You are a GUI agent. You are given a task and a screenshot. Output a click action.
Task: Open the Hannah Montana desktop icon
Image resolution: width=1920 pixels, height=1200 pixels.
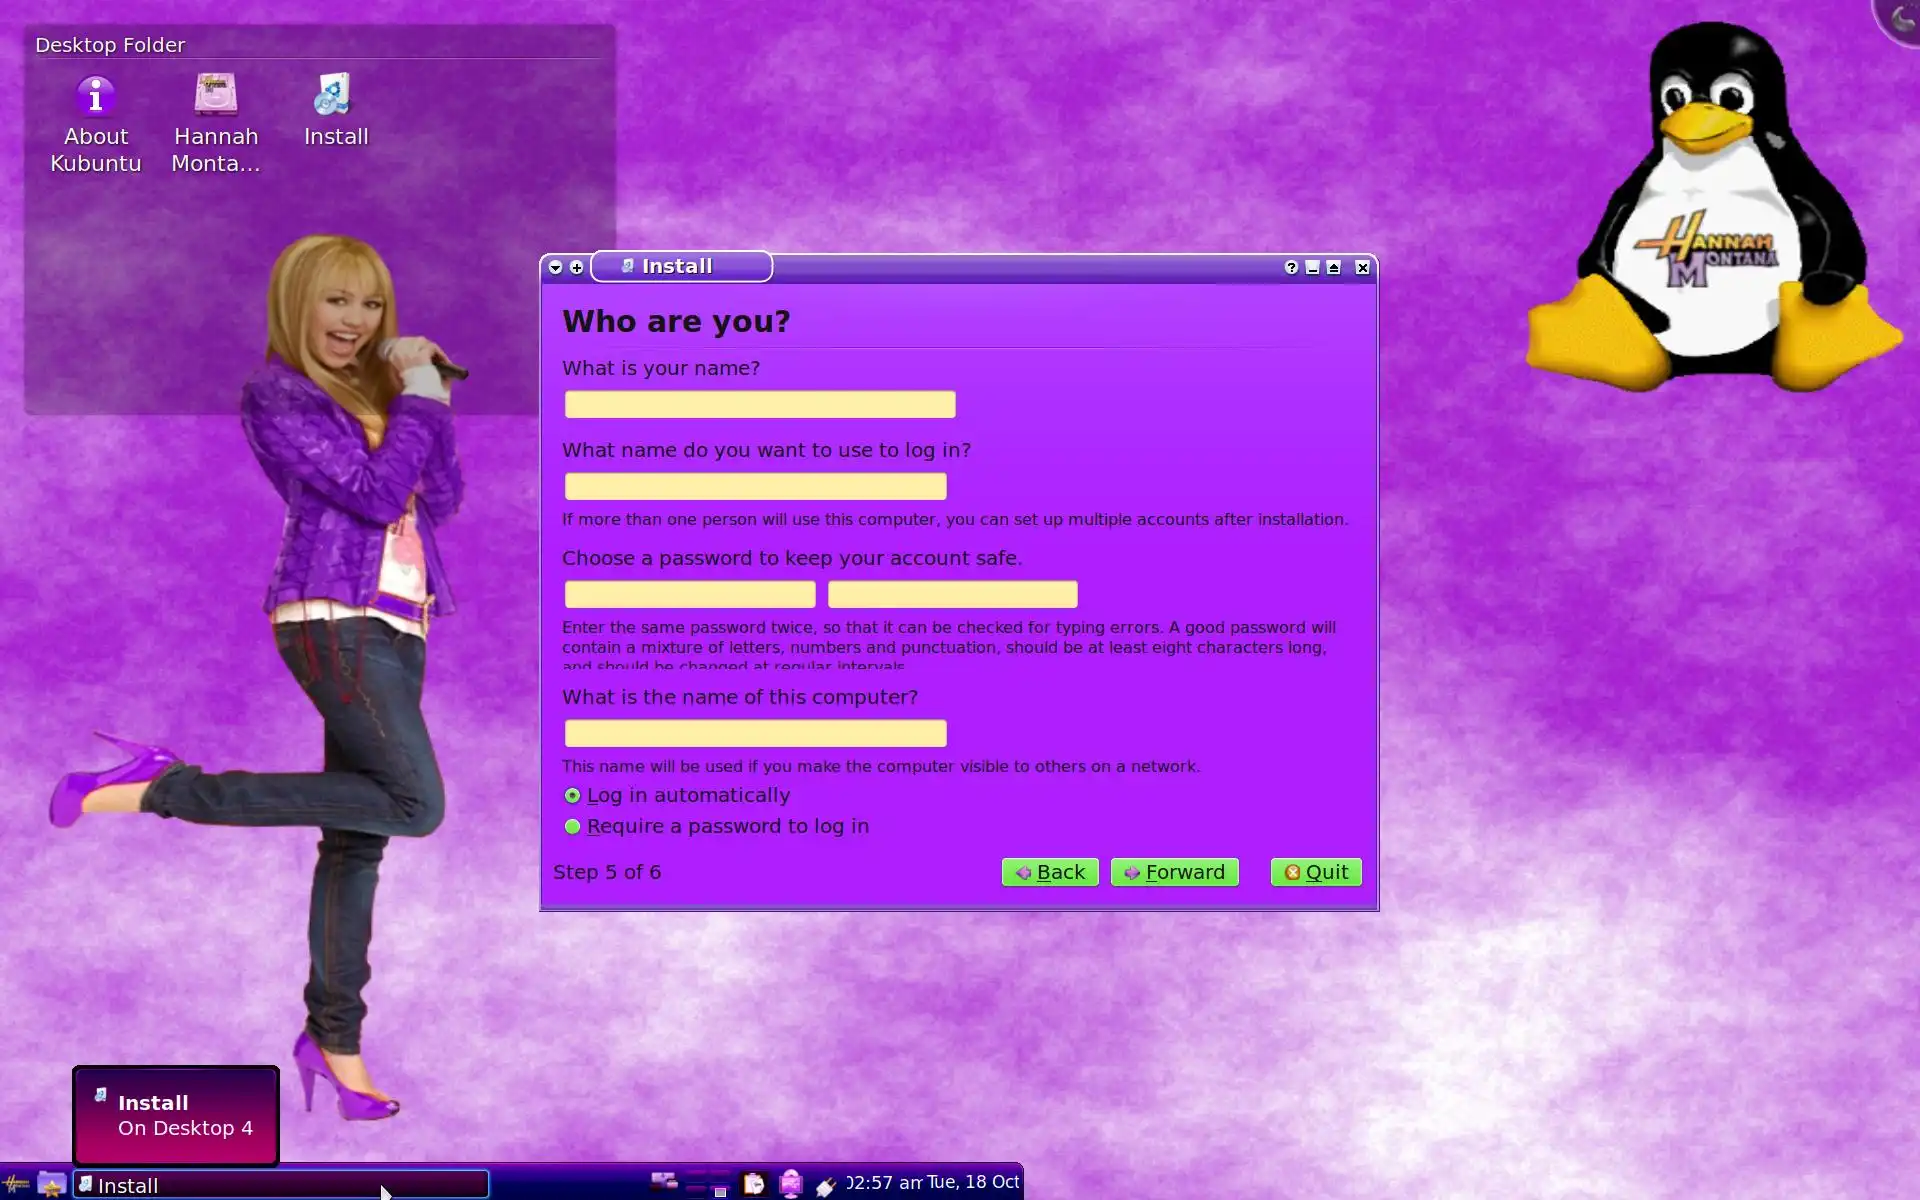[215, 96]
